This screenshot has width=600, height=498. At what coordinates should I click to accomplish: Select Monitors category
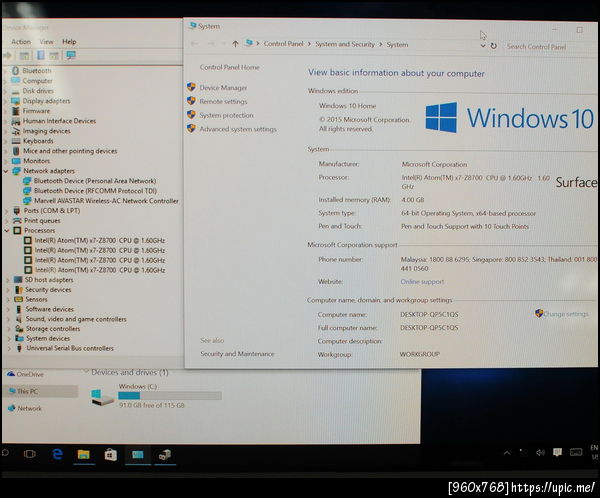click(36, 161)
